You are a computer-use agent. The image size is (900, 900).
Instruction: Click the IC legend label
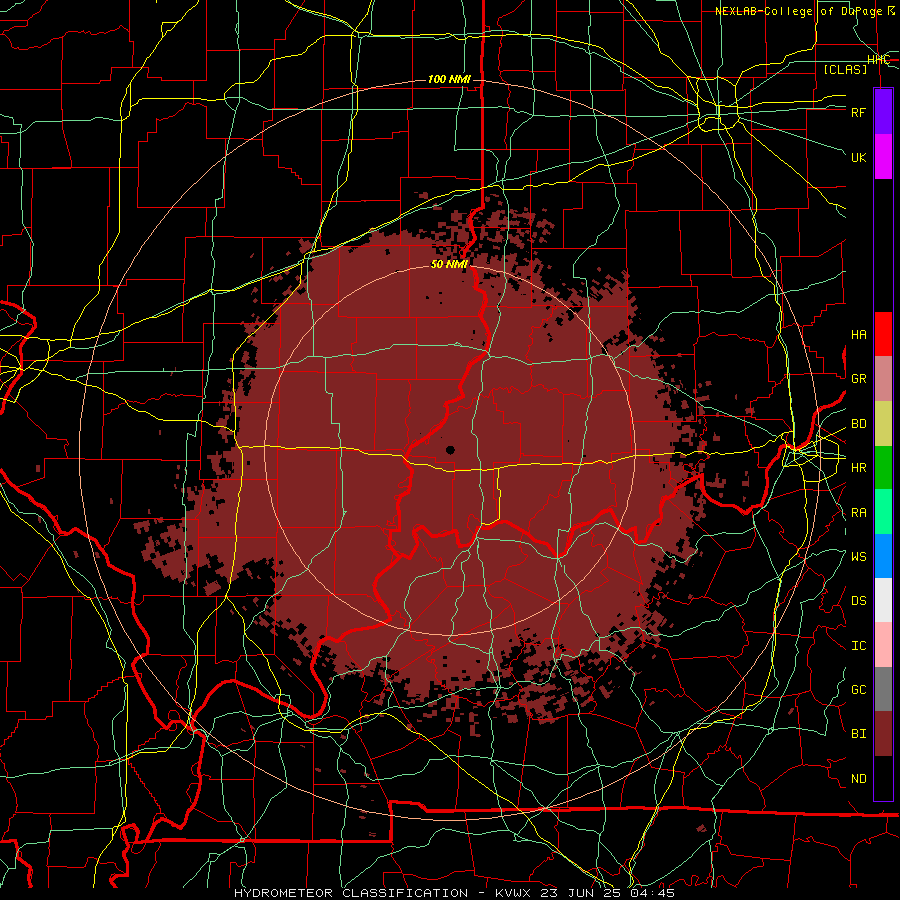[x=859, y=646]
